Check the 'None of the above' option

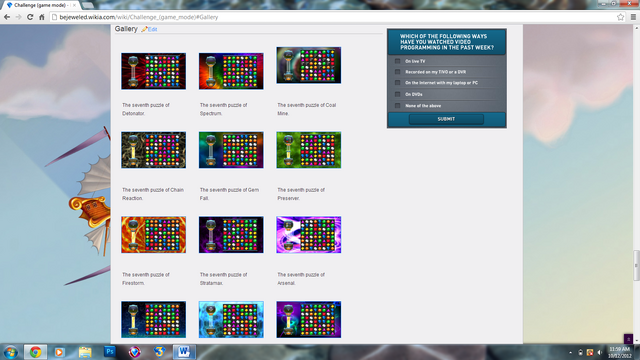[397, 106]
